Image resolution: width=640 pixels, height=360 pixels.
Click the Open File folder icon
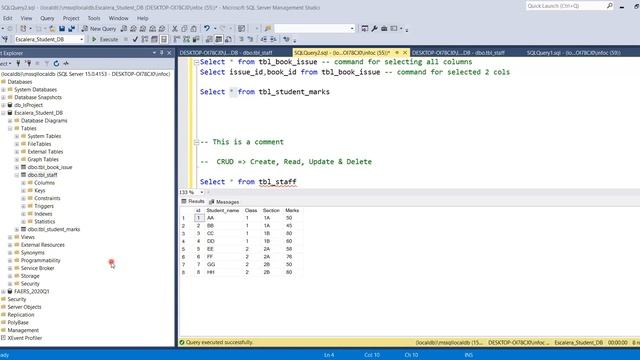(52, 29)
